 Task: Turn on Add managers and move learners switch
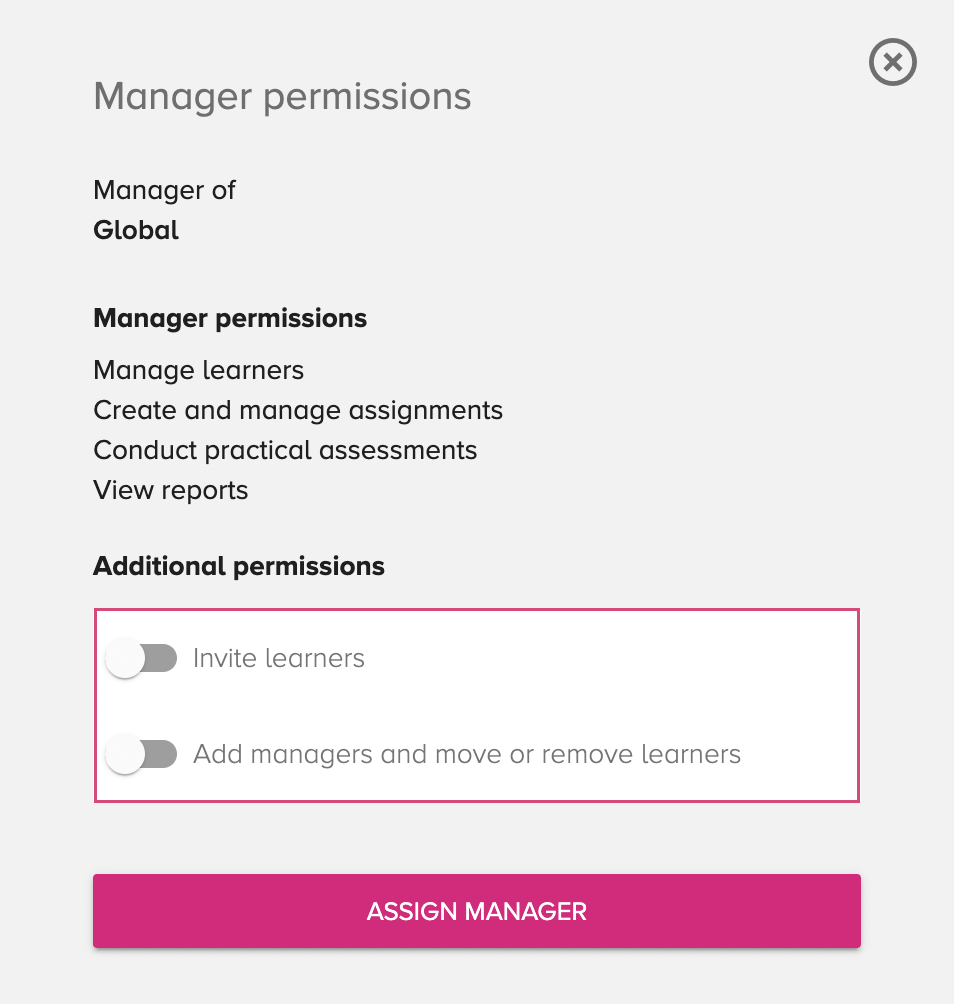click(141, 754)
